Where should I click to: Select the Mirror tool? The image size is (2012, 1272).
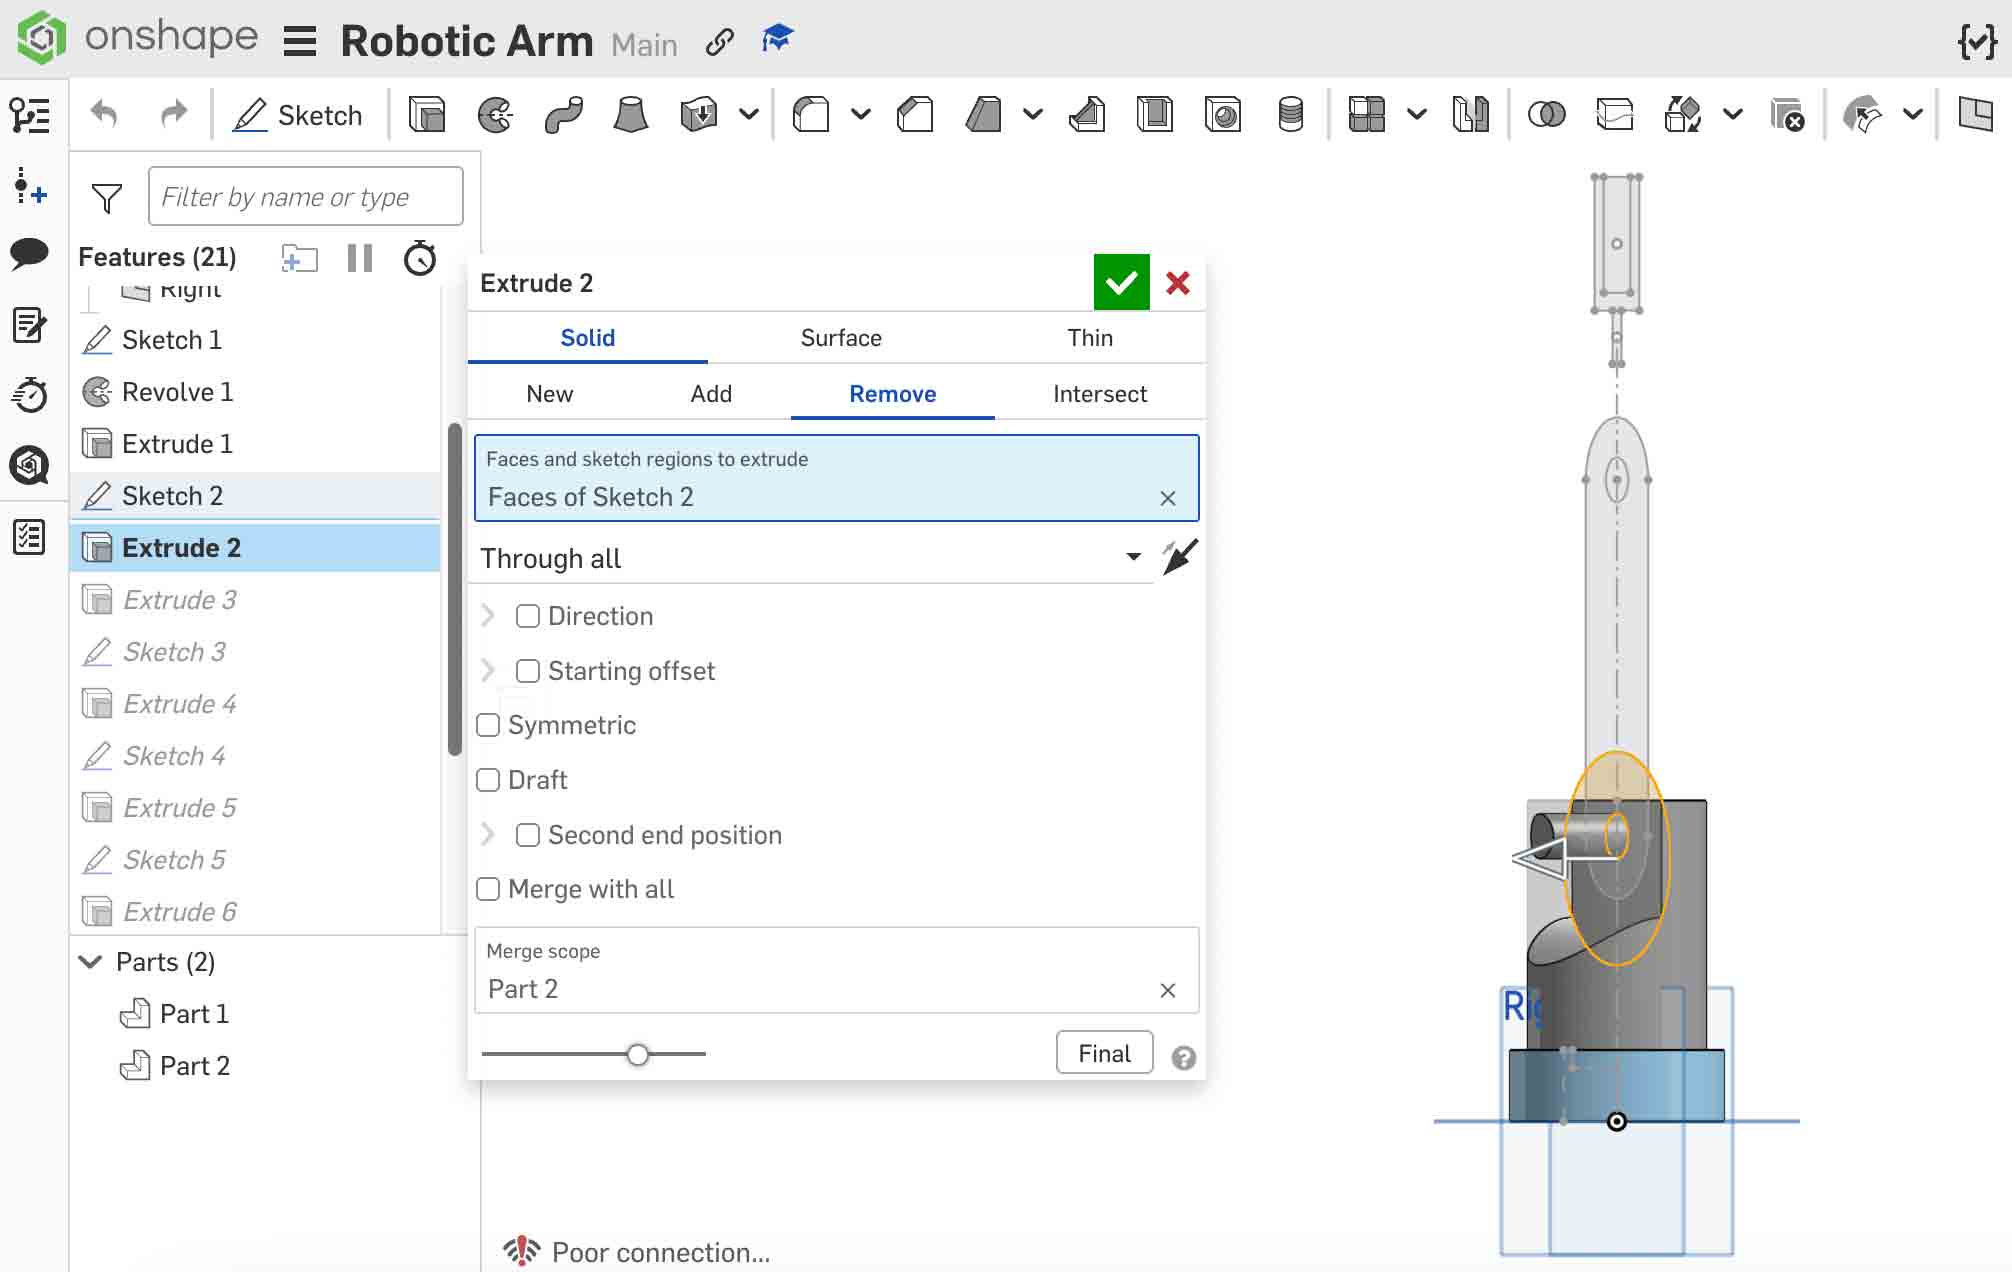tap(1470, 115)
